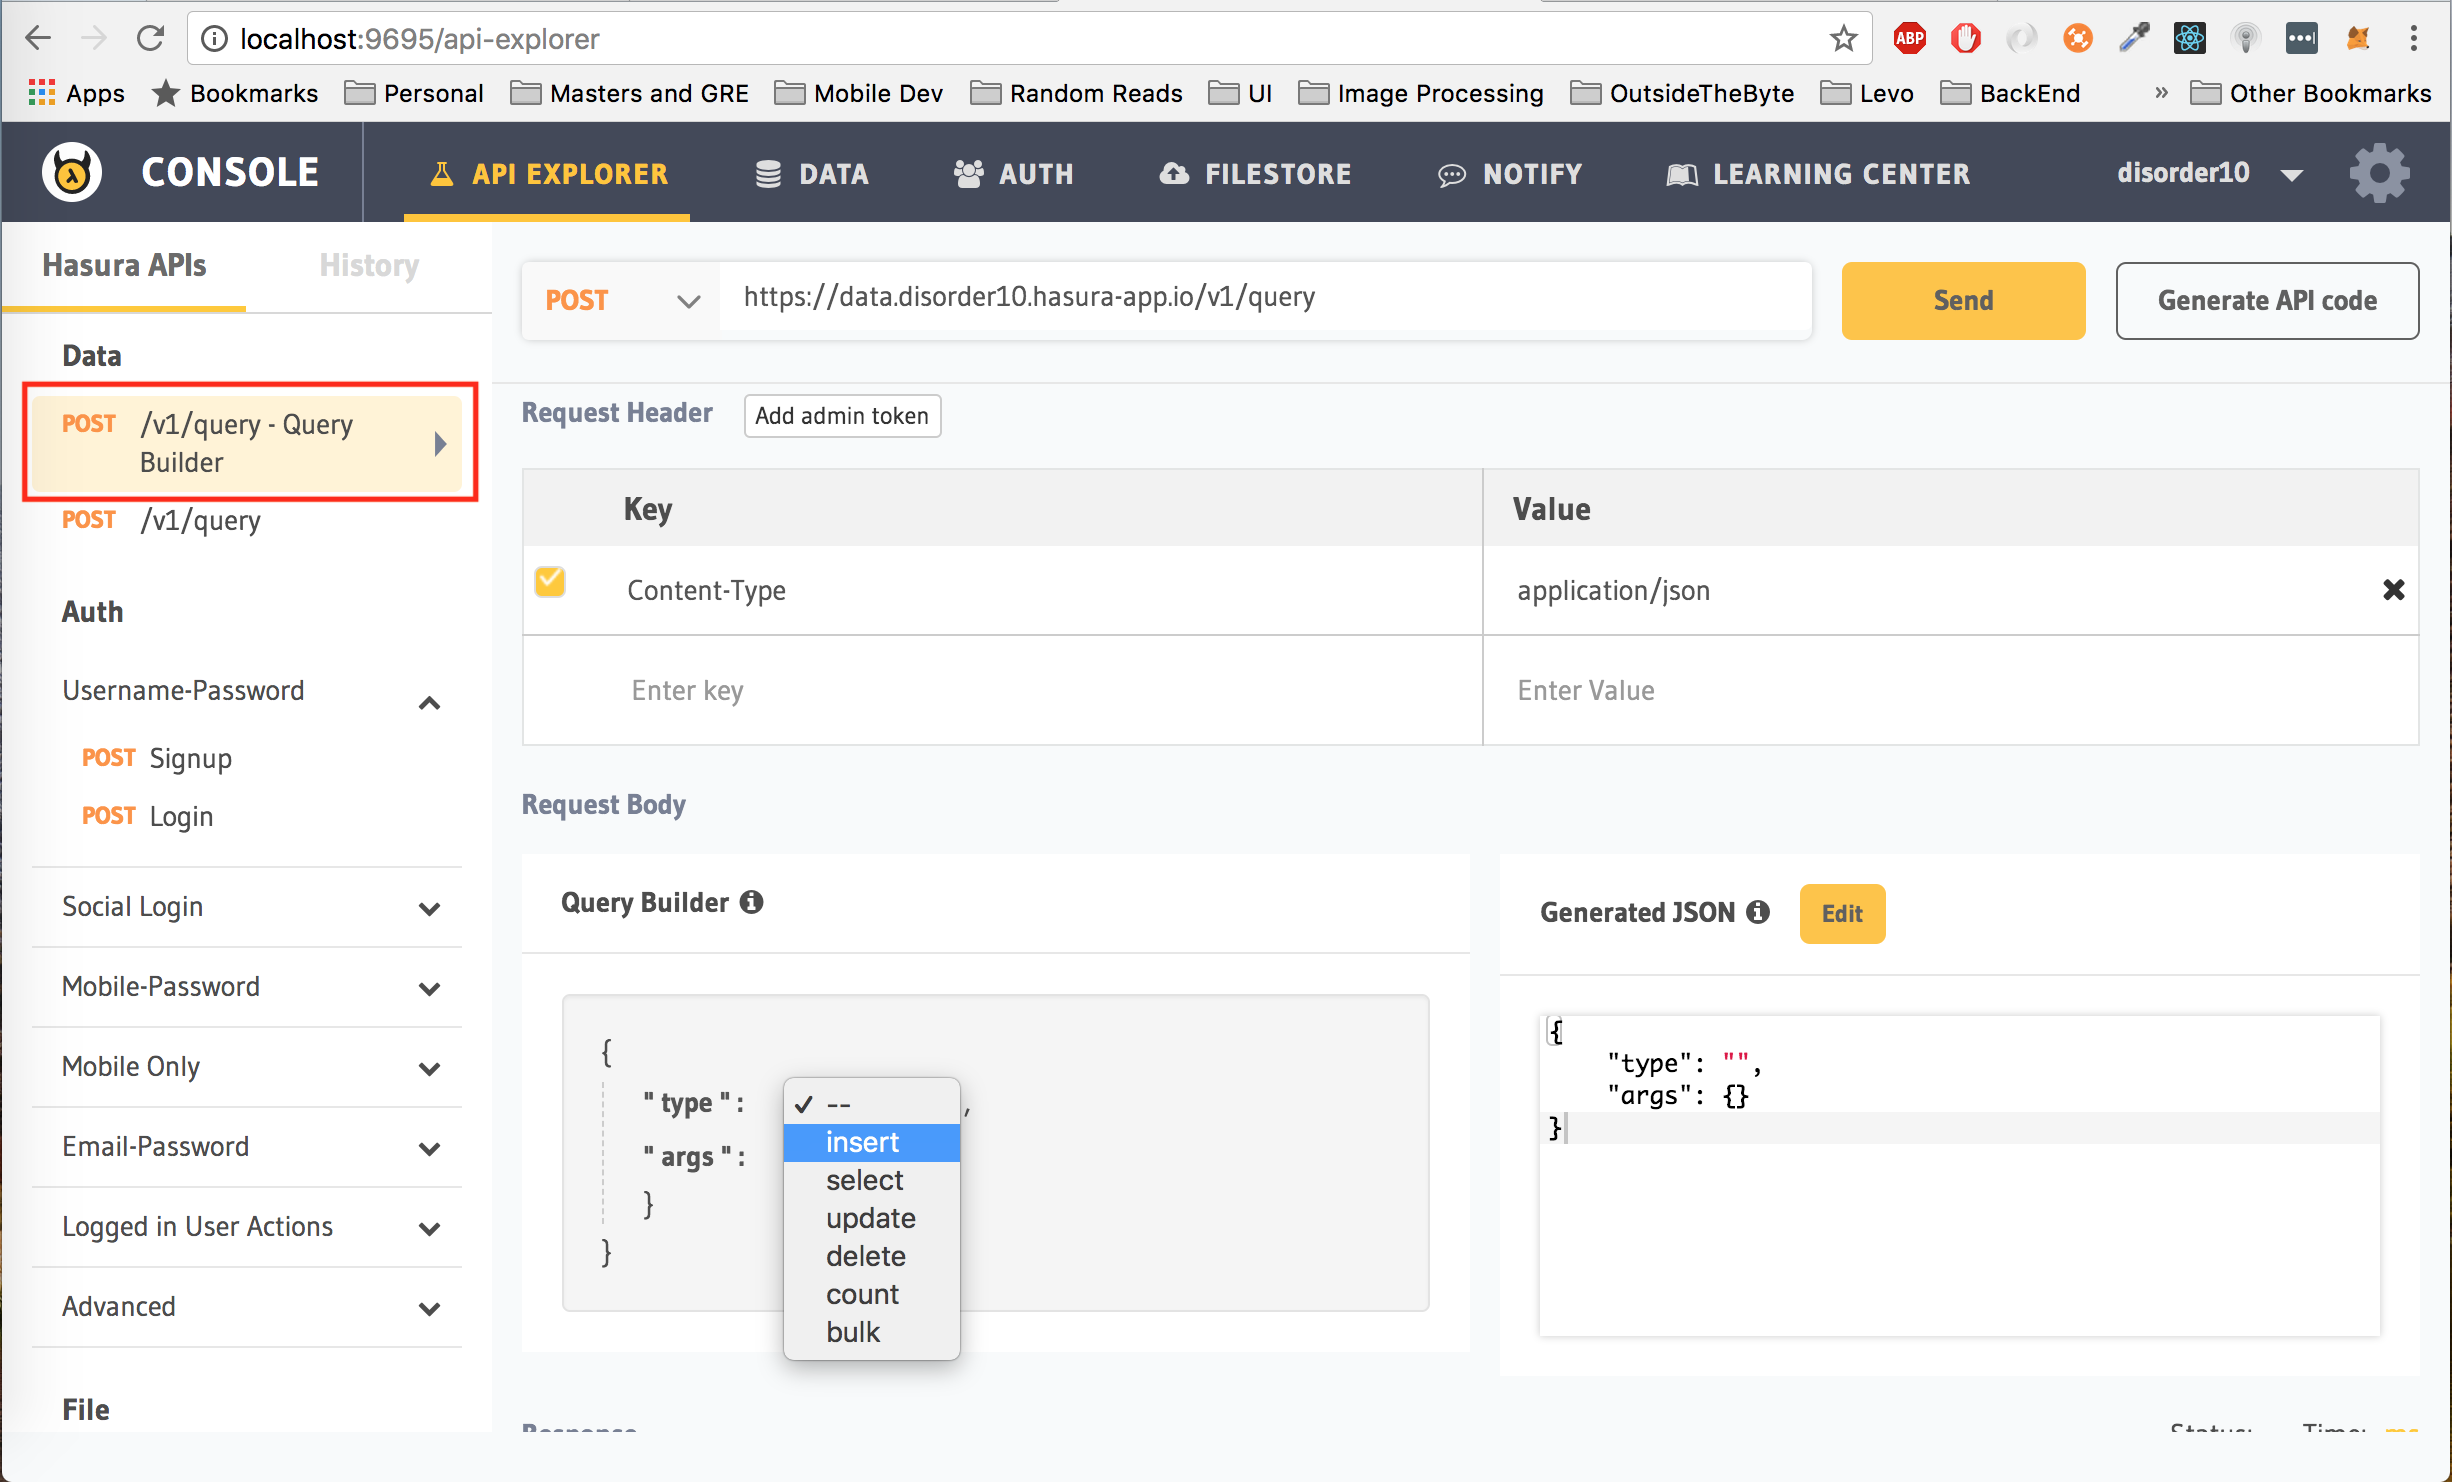The height and width of the screenshot is (1482, 2452).
Task: Open the POST method dropdown
Action: 621,300
